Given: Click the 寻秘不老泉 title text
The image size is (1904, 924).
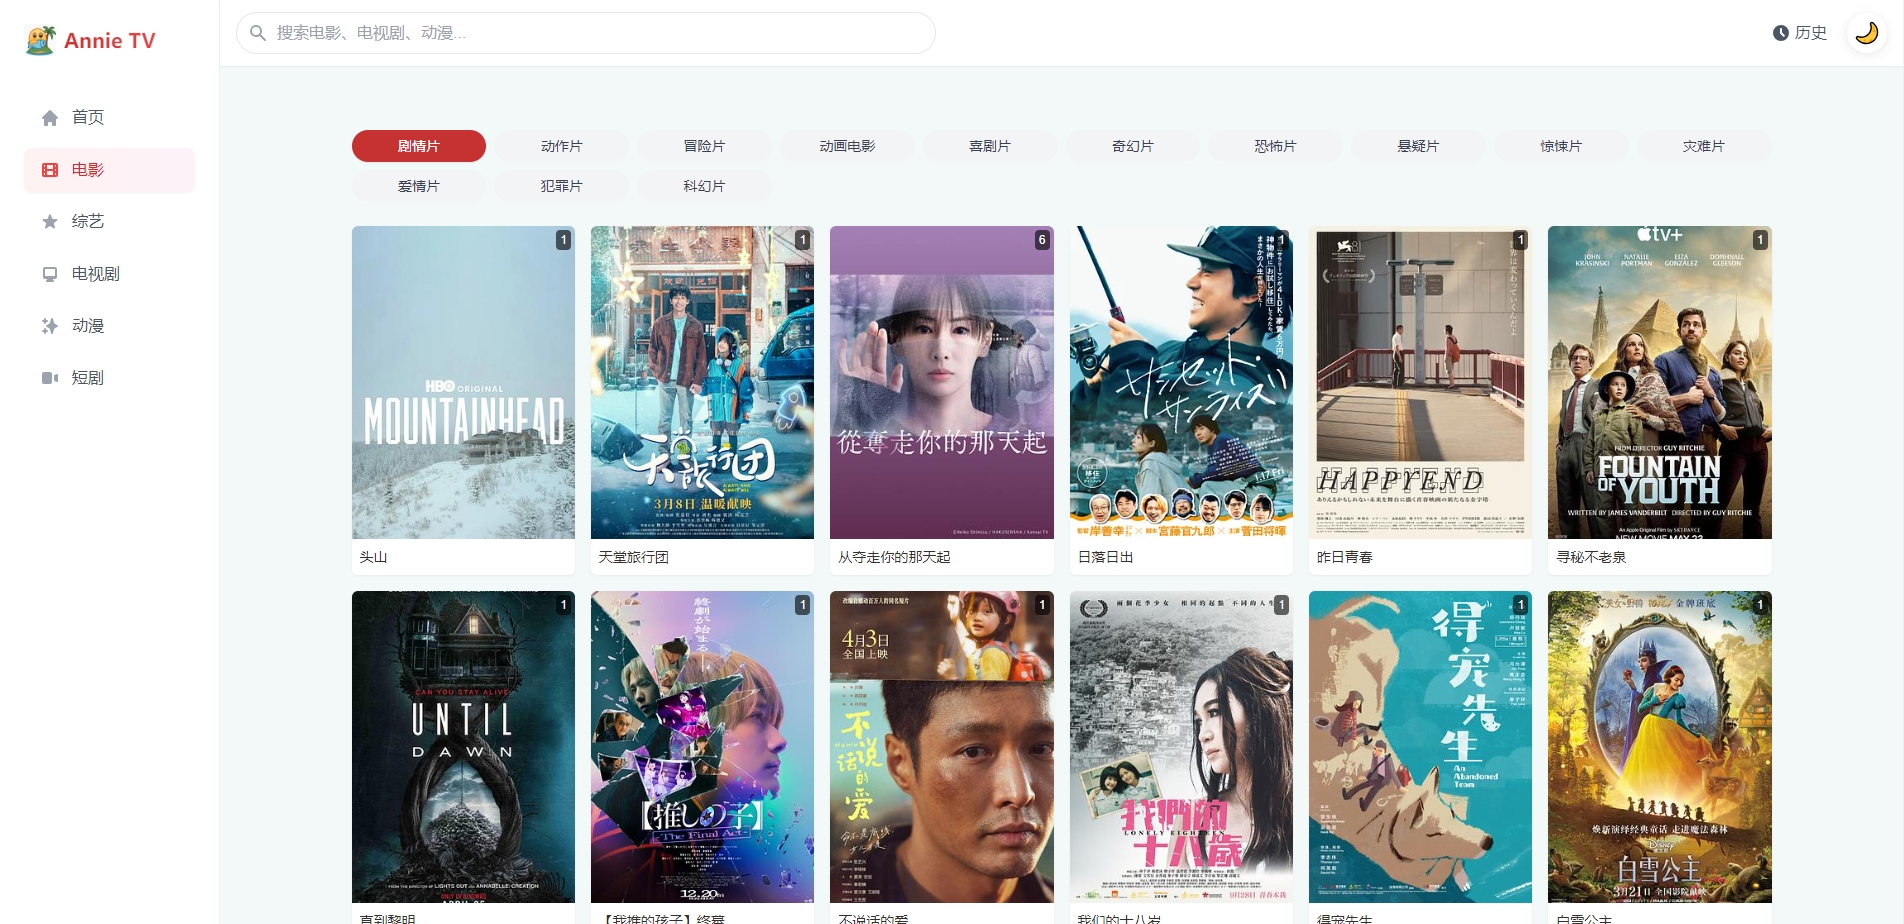Looking at the screenshot, I should pyautogui.click(x=1591, y=557).
